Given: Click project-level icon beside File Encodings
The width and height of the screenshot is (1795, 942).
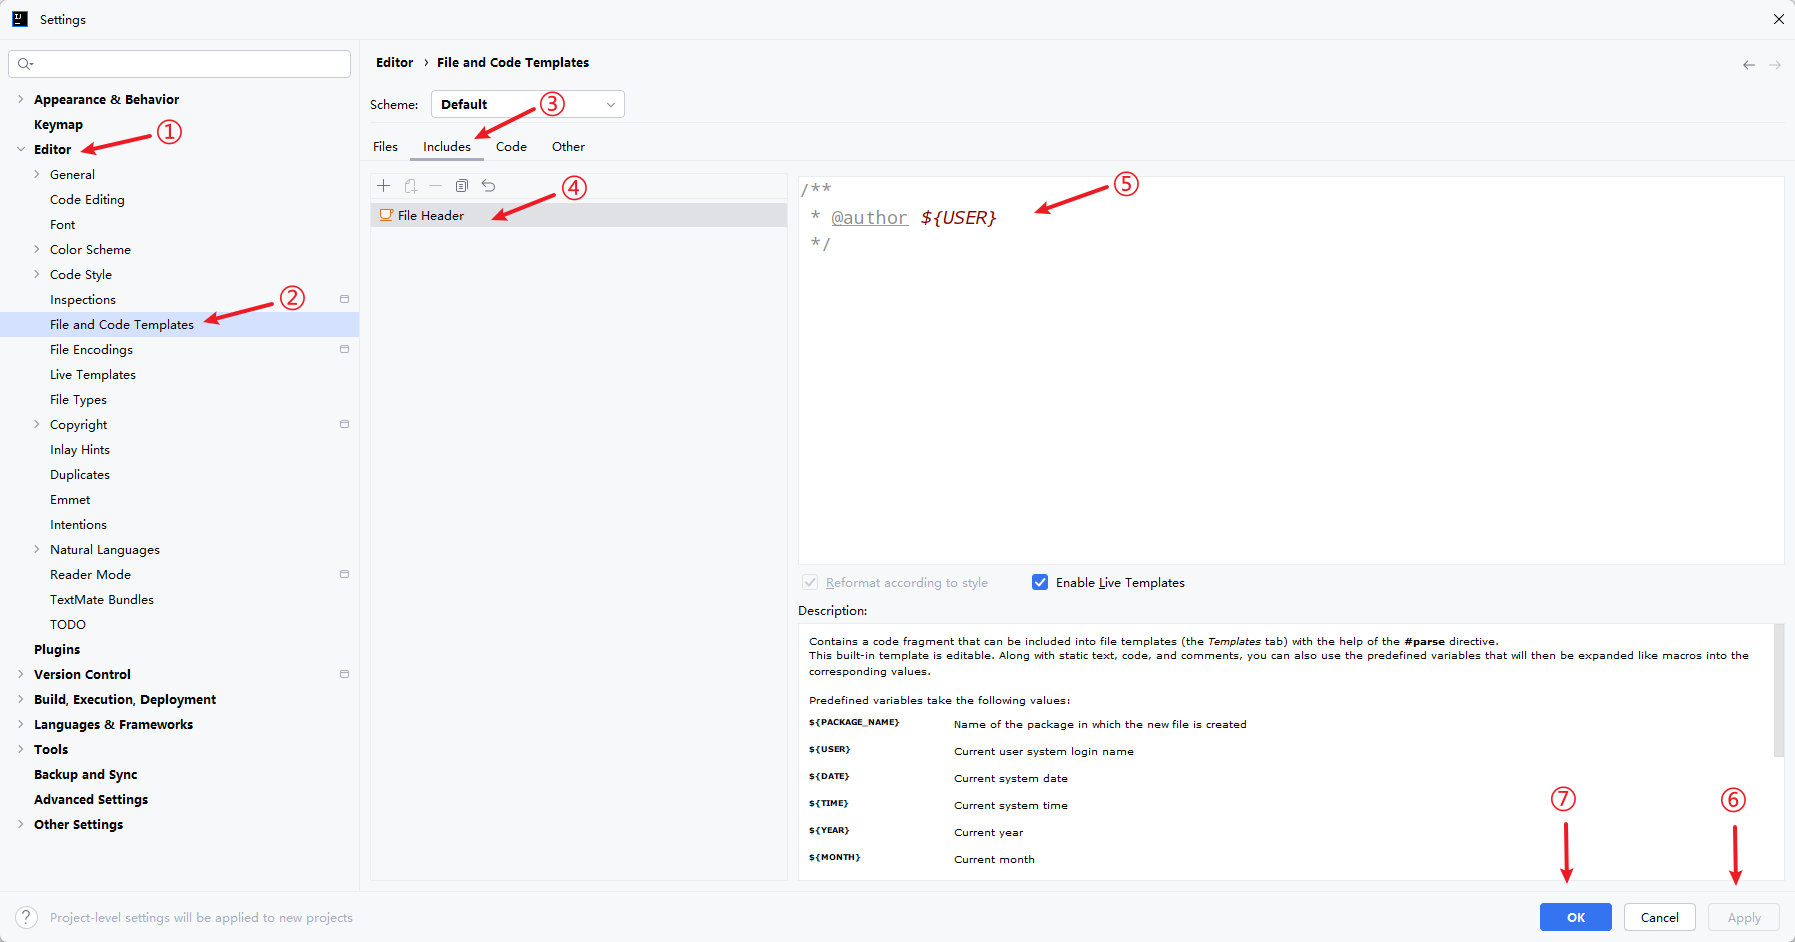Looking at the screenshot, I should click(x=344, y=349).
